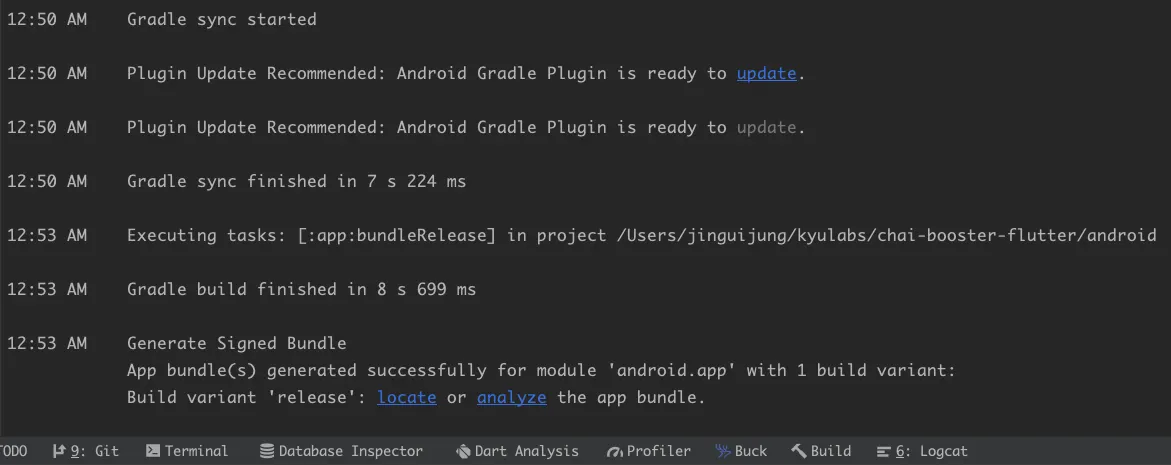Click locate to find the app bundle
Screen dimensions: 1171x465
pyautogui.click(x=407, y=397)
